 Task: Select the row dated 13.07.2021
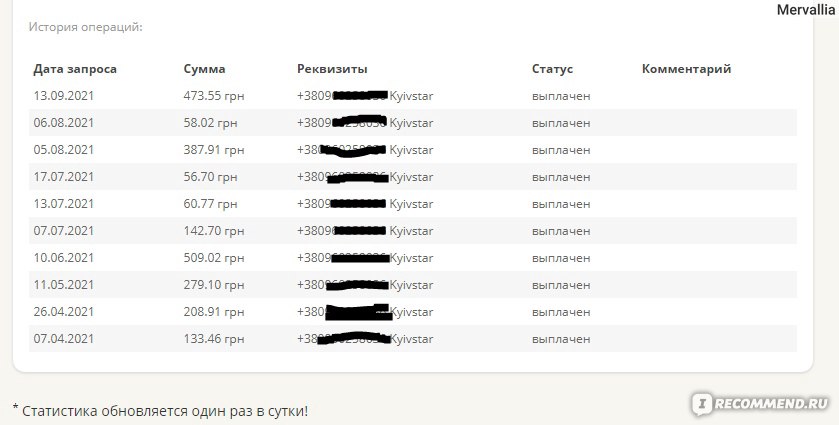point(413,204)
